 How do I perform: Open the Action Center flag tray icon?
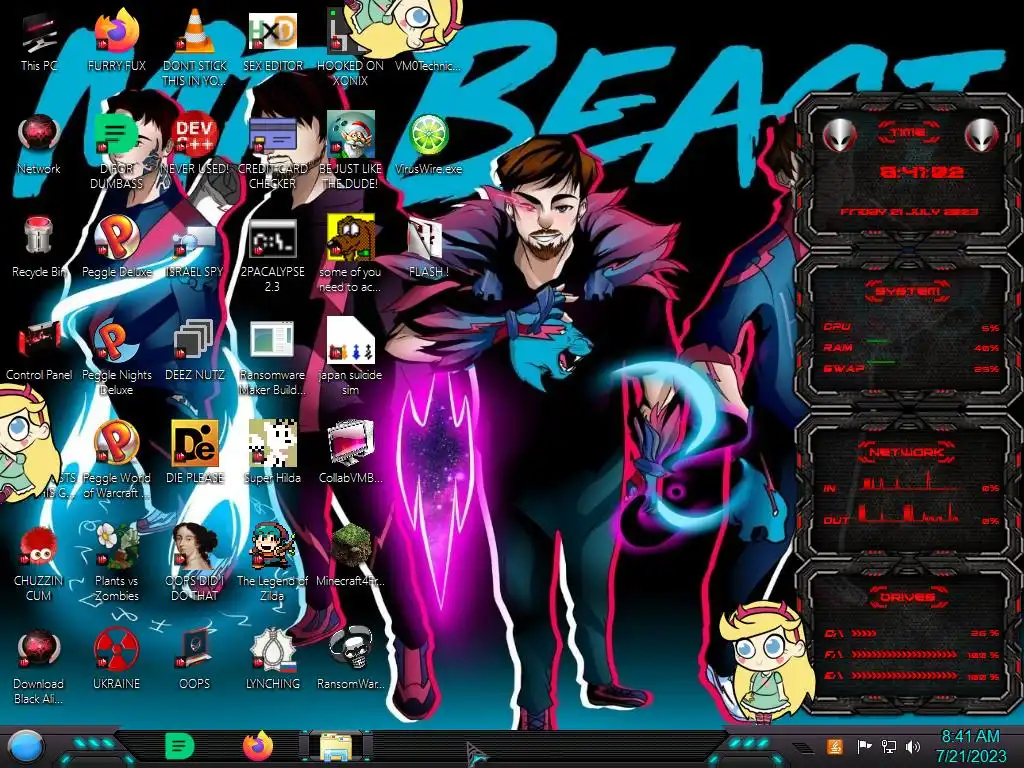click(863, 746)
